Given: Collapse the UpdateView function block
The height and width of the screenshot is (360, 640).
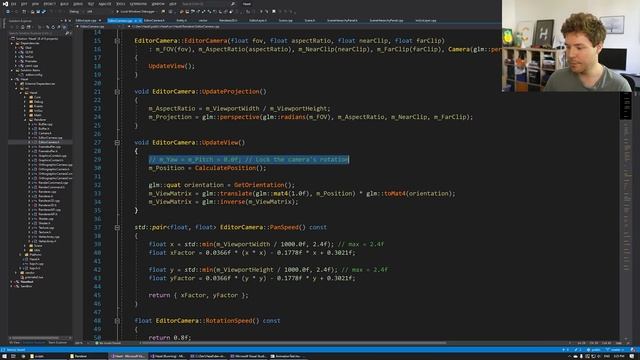Looking at the screenshot, I should [x=117, y=142].
